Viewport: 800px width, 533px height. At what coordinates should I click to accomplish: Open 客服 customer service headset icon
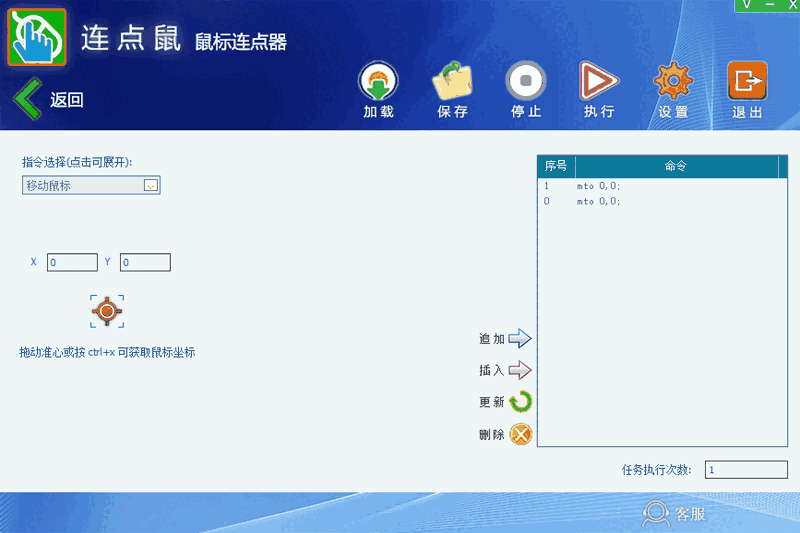coord(656,514)
